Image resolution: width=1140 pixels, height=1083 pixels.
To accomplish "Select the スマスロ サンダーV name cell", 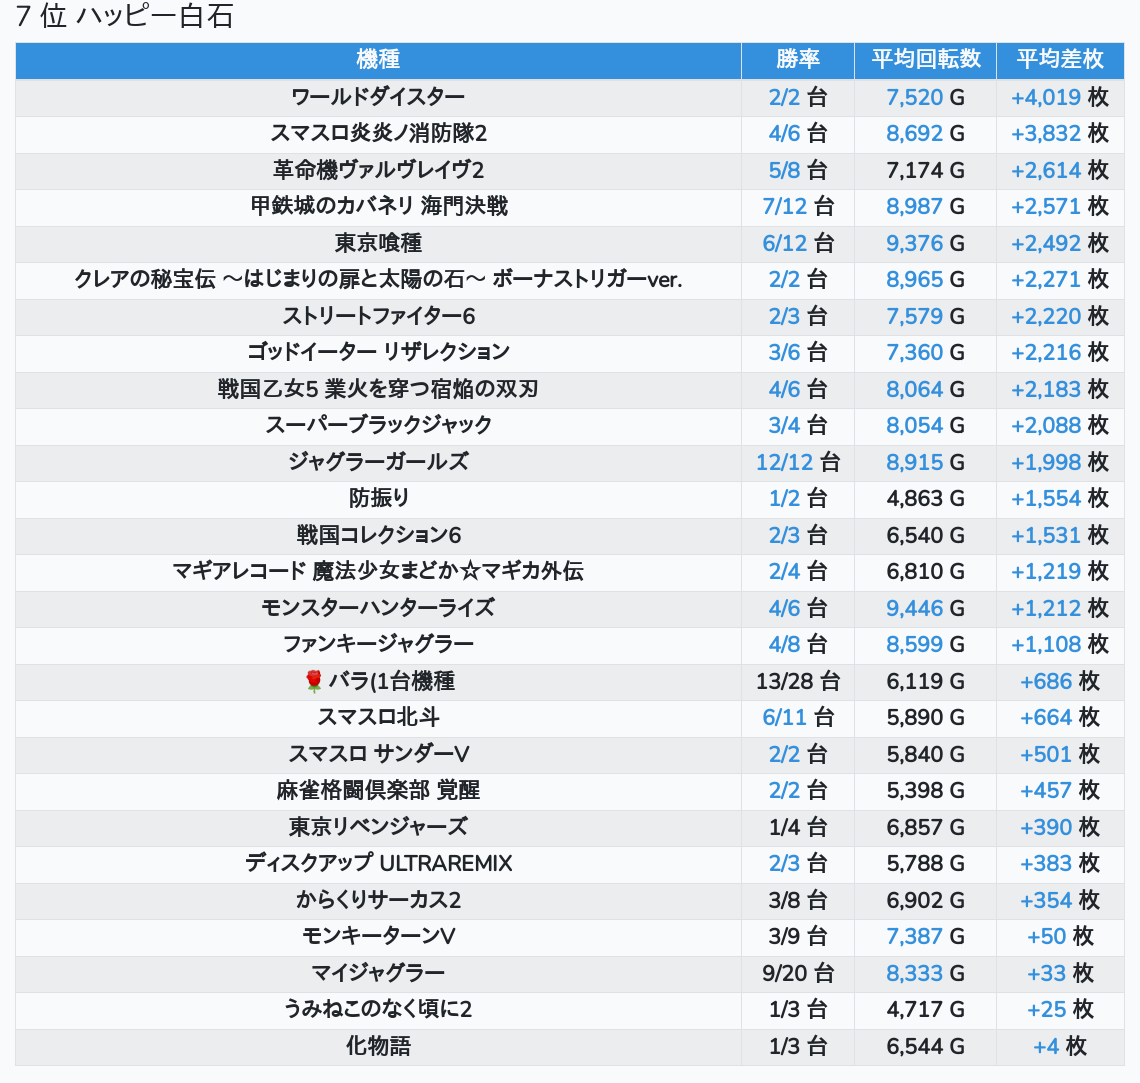I will pos(378,754).
